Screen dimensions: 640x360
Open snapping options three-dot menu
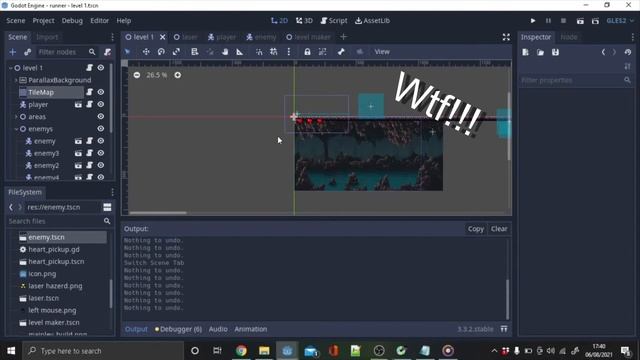(289, 52)
